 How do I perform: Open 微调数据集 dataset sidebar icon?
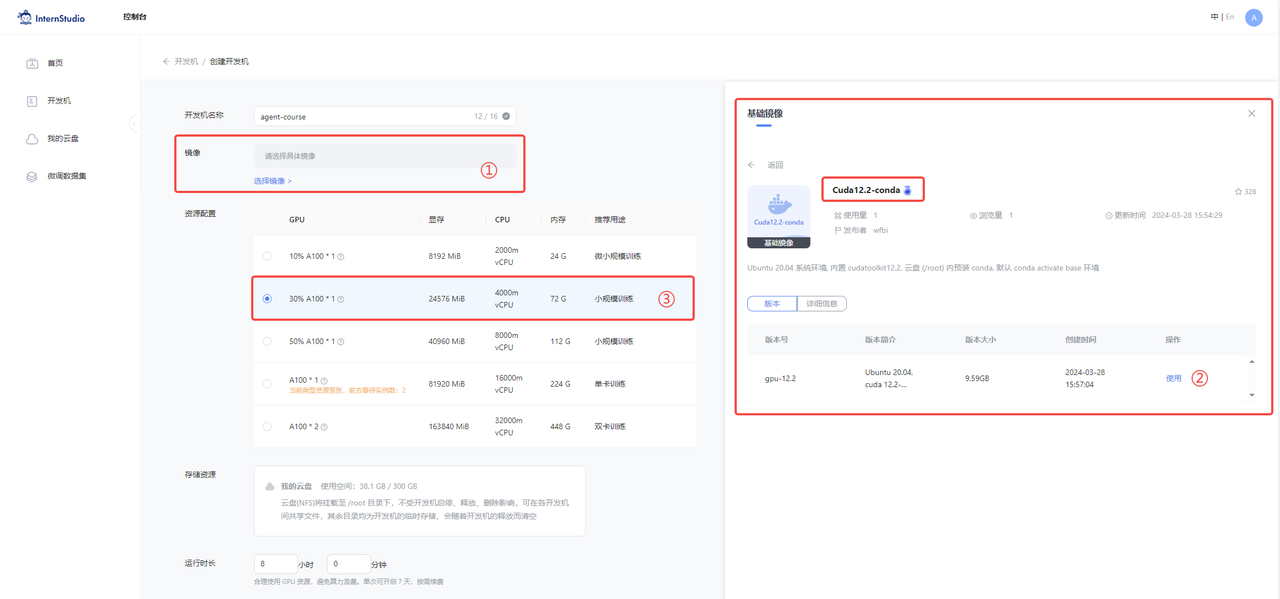(32, 176)
